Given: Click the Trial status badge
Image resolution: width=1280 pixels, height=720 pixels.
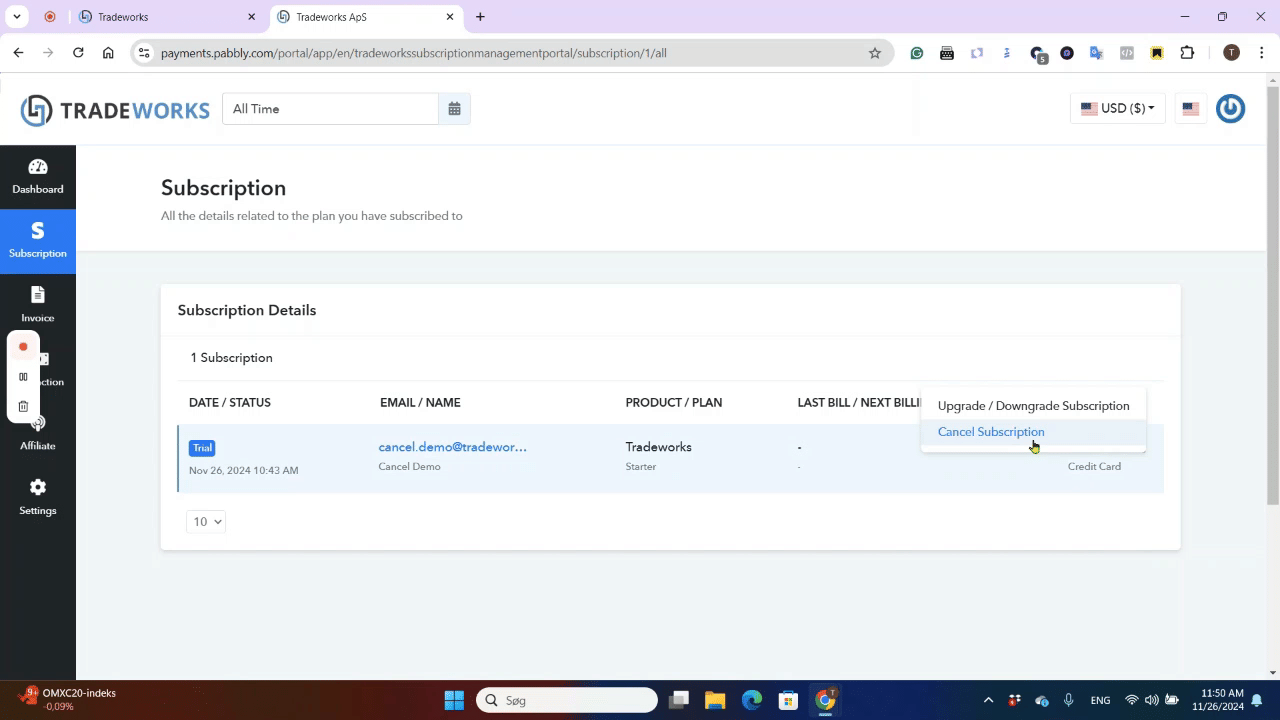Looking at the screenshot, I should [x=202, y=448].
